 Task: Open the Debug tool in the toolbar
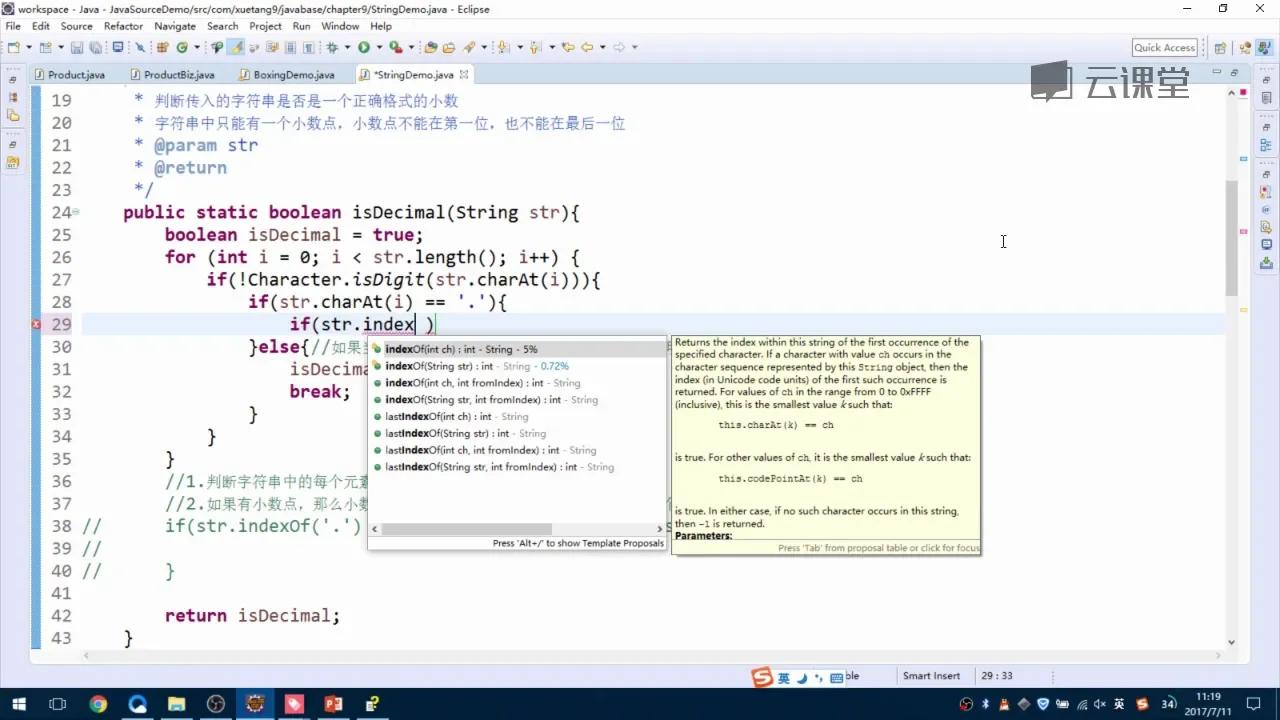tap(331, 47)
